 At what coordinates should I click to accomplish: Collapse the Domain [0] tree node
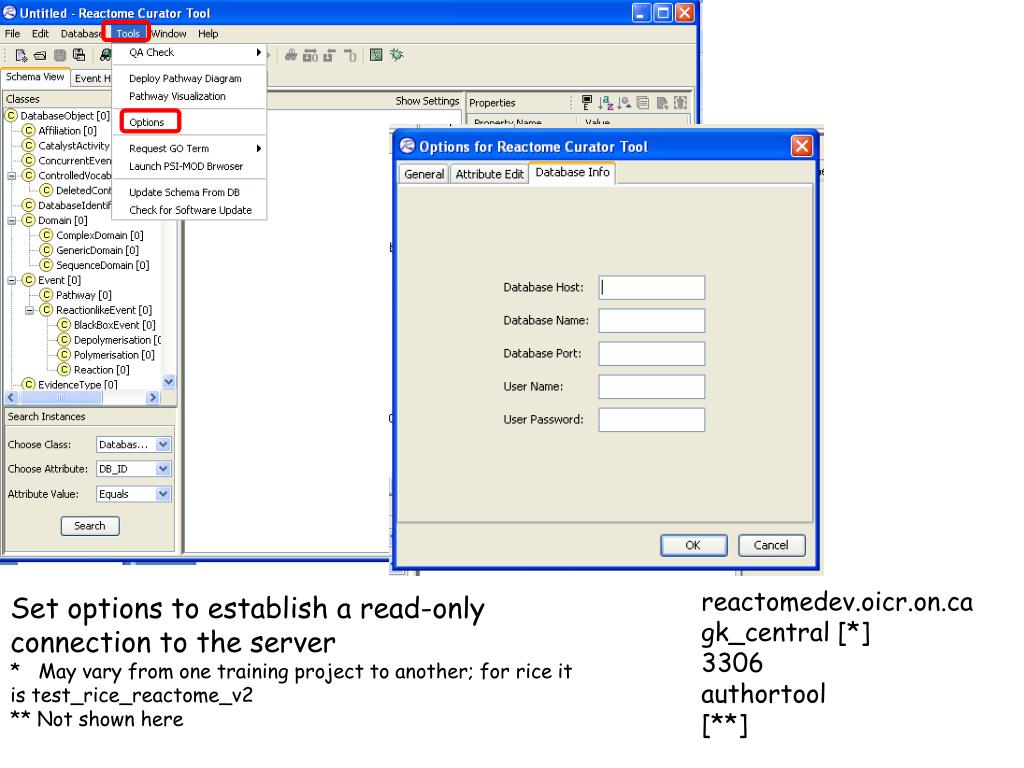[x=11, y=221]
